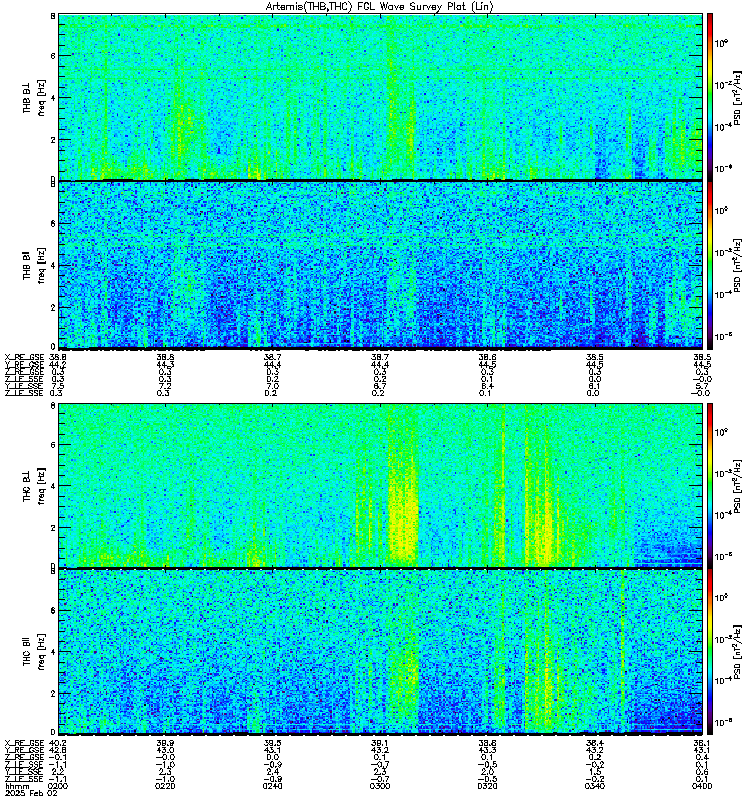This screenshot has width=750, height=800.
Task: Click the hhmm label at the bottom left
Action: click(x=17, y=786)
